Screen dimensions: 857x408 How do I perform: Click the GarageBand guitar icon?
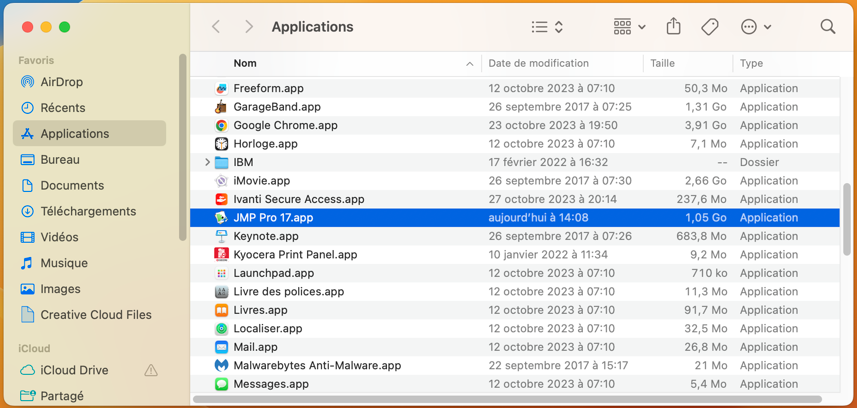[221, 107]
